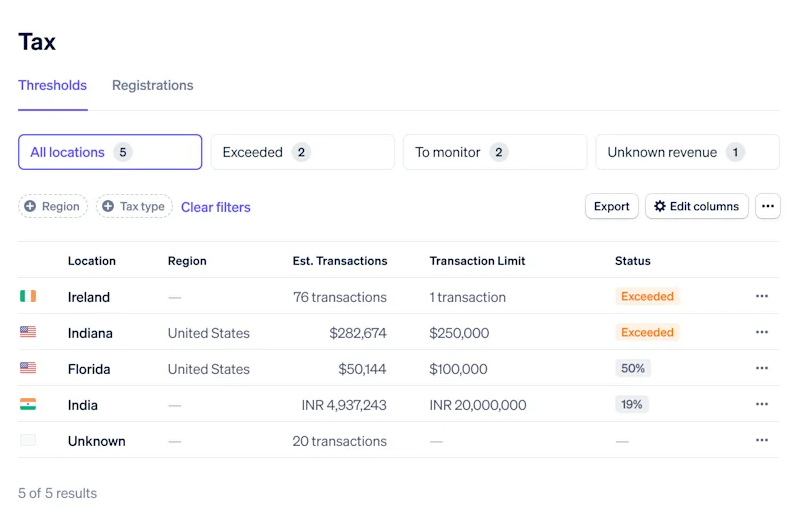Click the 5 of 5 results text
The image size is (797, 530).
(x=57, y=493)
